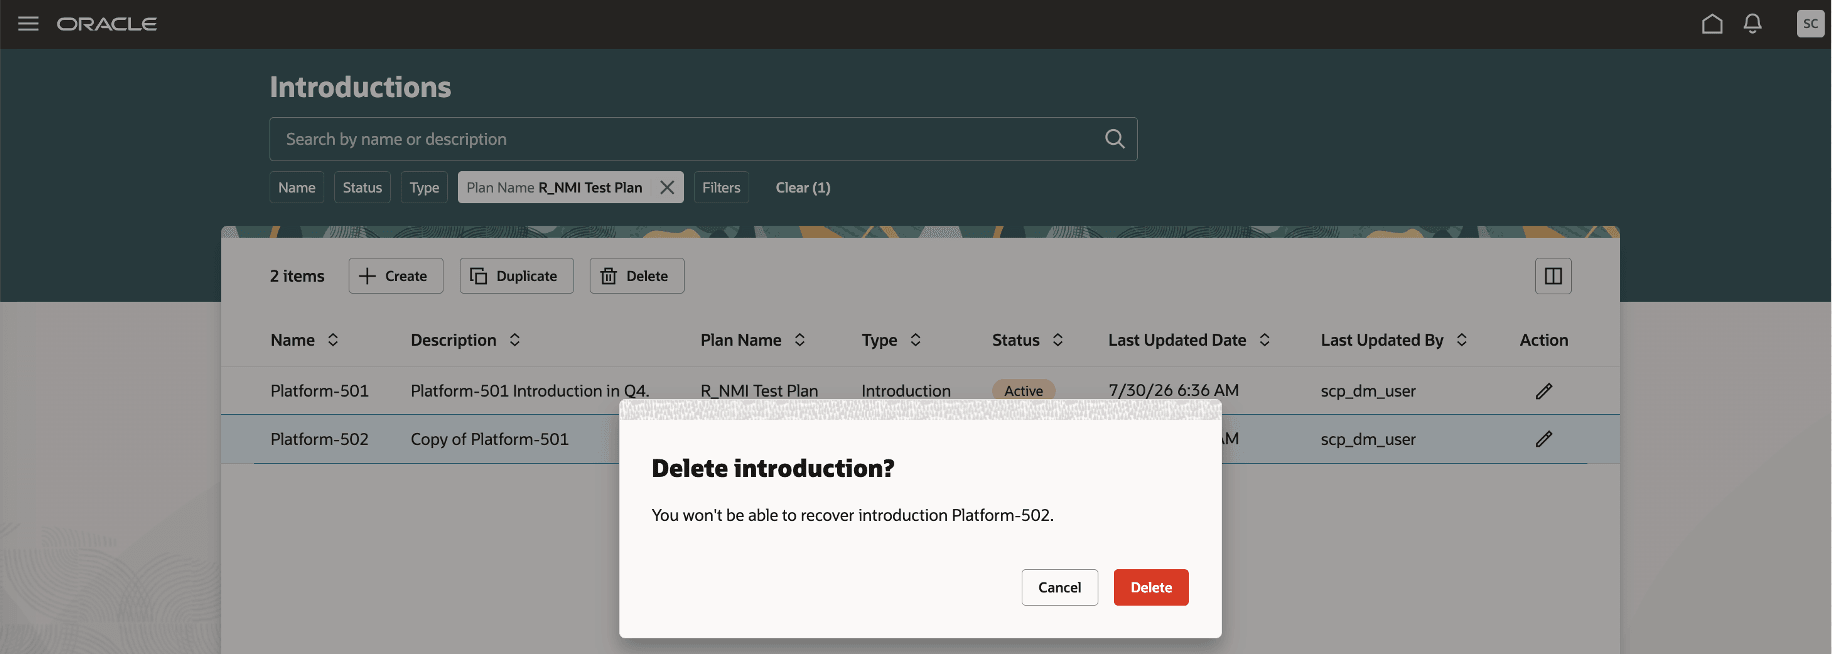
Task: Click the Introductions page heading
Action: click(360, 87)
